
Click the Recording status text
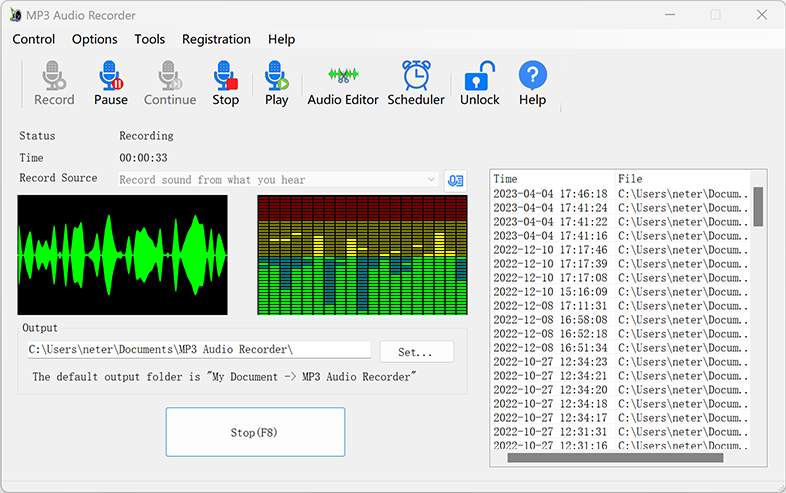coord(146,136)
